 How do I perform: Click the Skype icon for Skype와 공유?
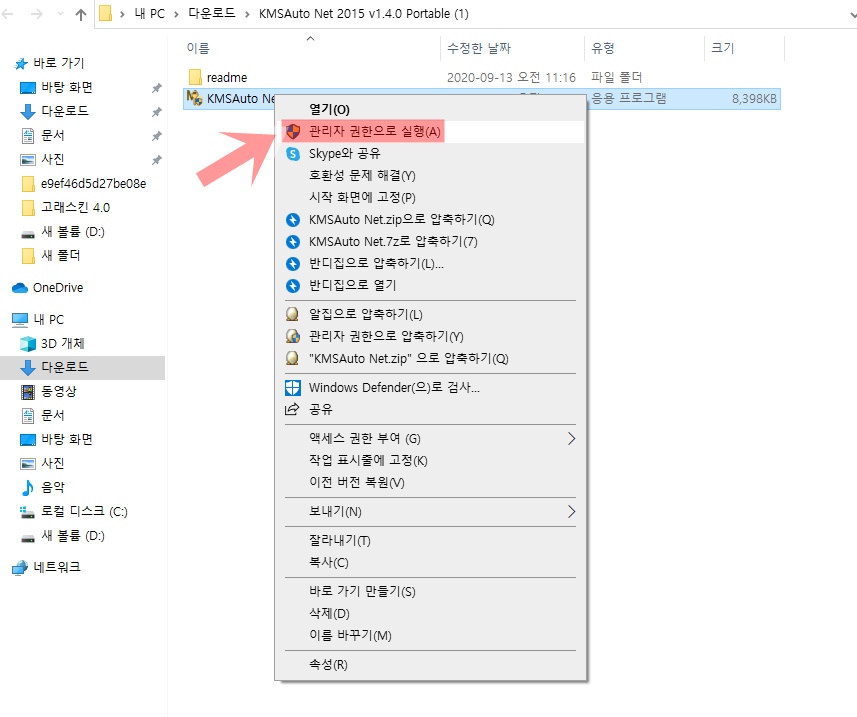293,154
